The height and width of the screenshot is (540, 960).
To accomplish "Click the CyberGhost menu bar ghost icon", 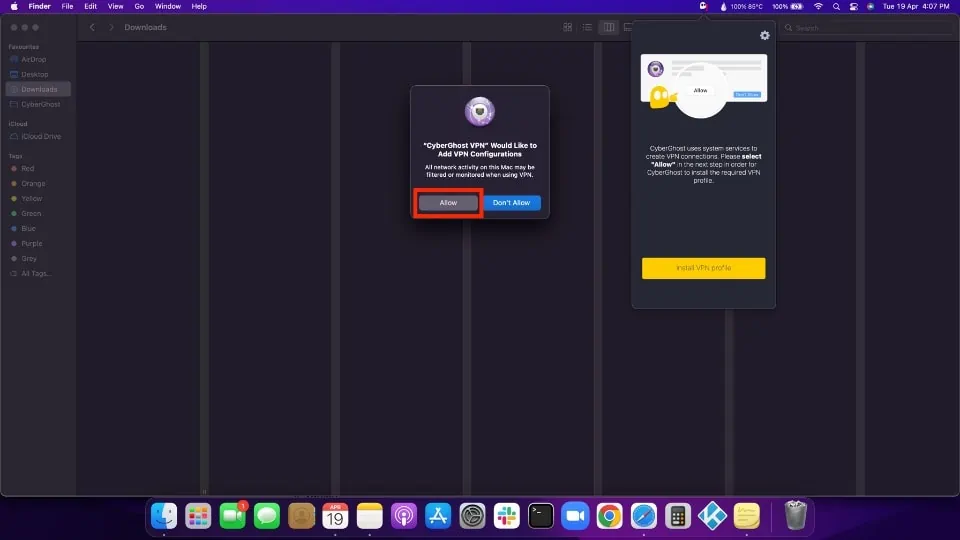I will pos(703,6).
